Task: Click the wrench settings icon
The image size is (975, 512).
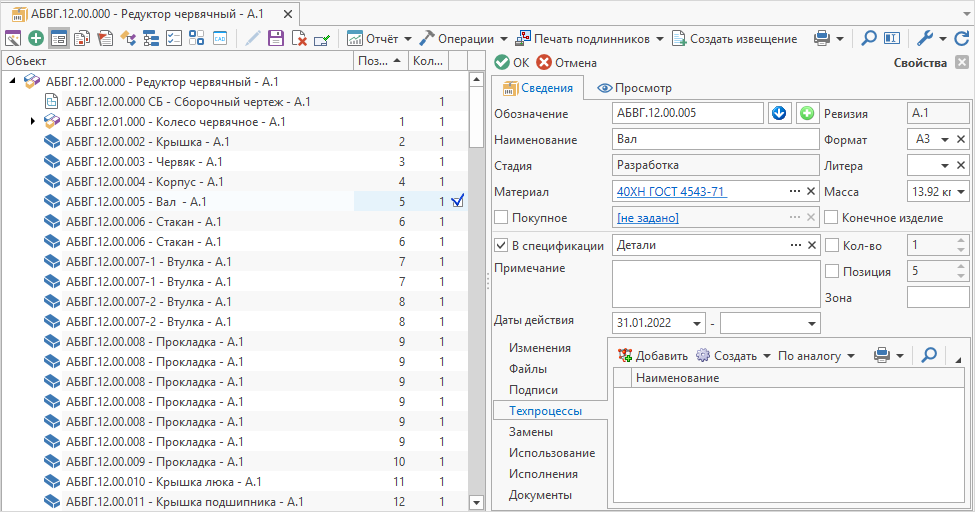Action: tap(925, 39)
